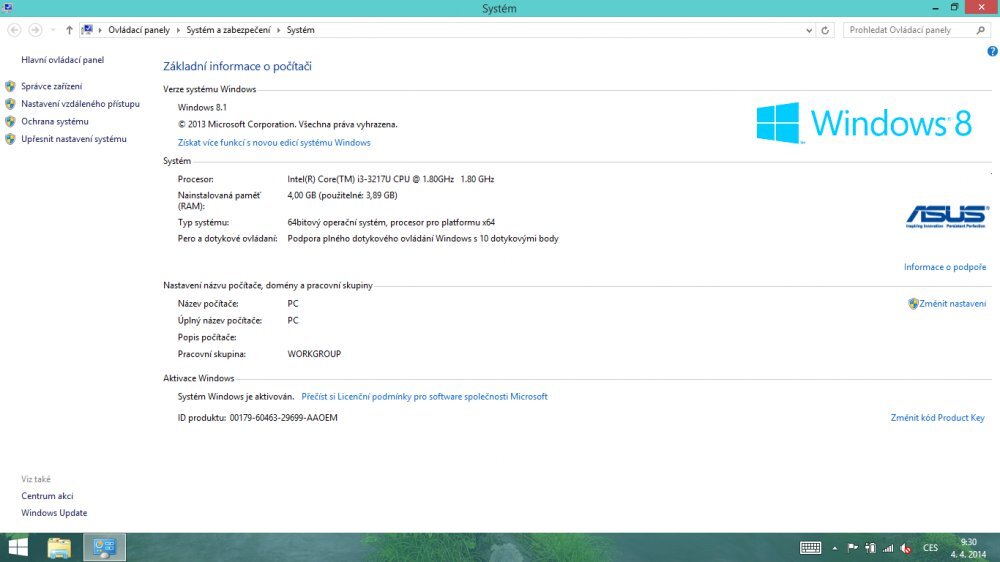Open address bar history dropdown
1000x562 pixels.
click(809, 30)
